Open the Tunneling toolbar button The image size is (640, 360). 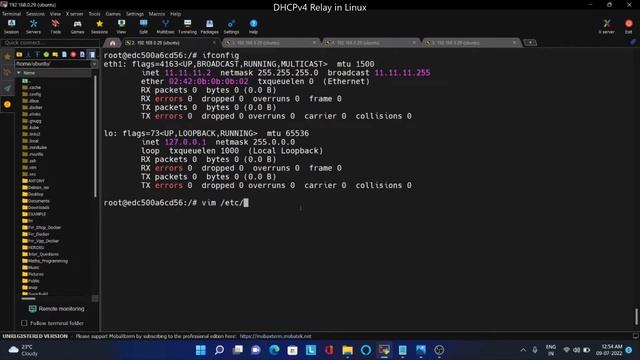click(x=187, y=27)
